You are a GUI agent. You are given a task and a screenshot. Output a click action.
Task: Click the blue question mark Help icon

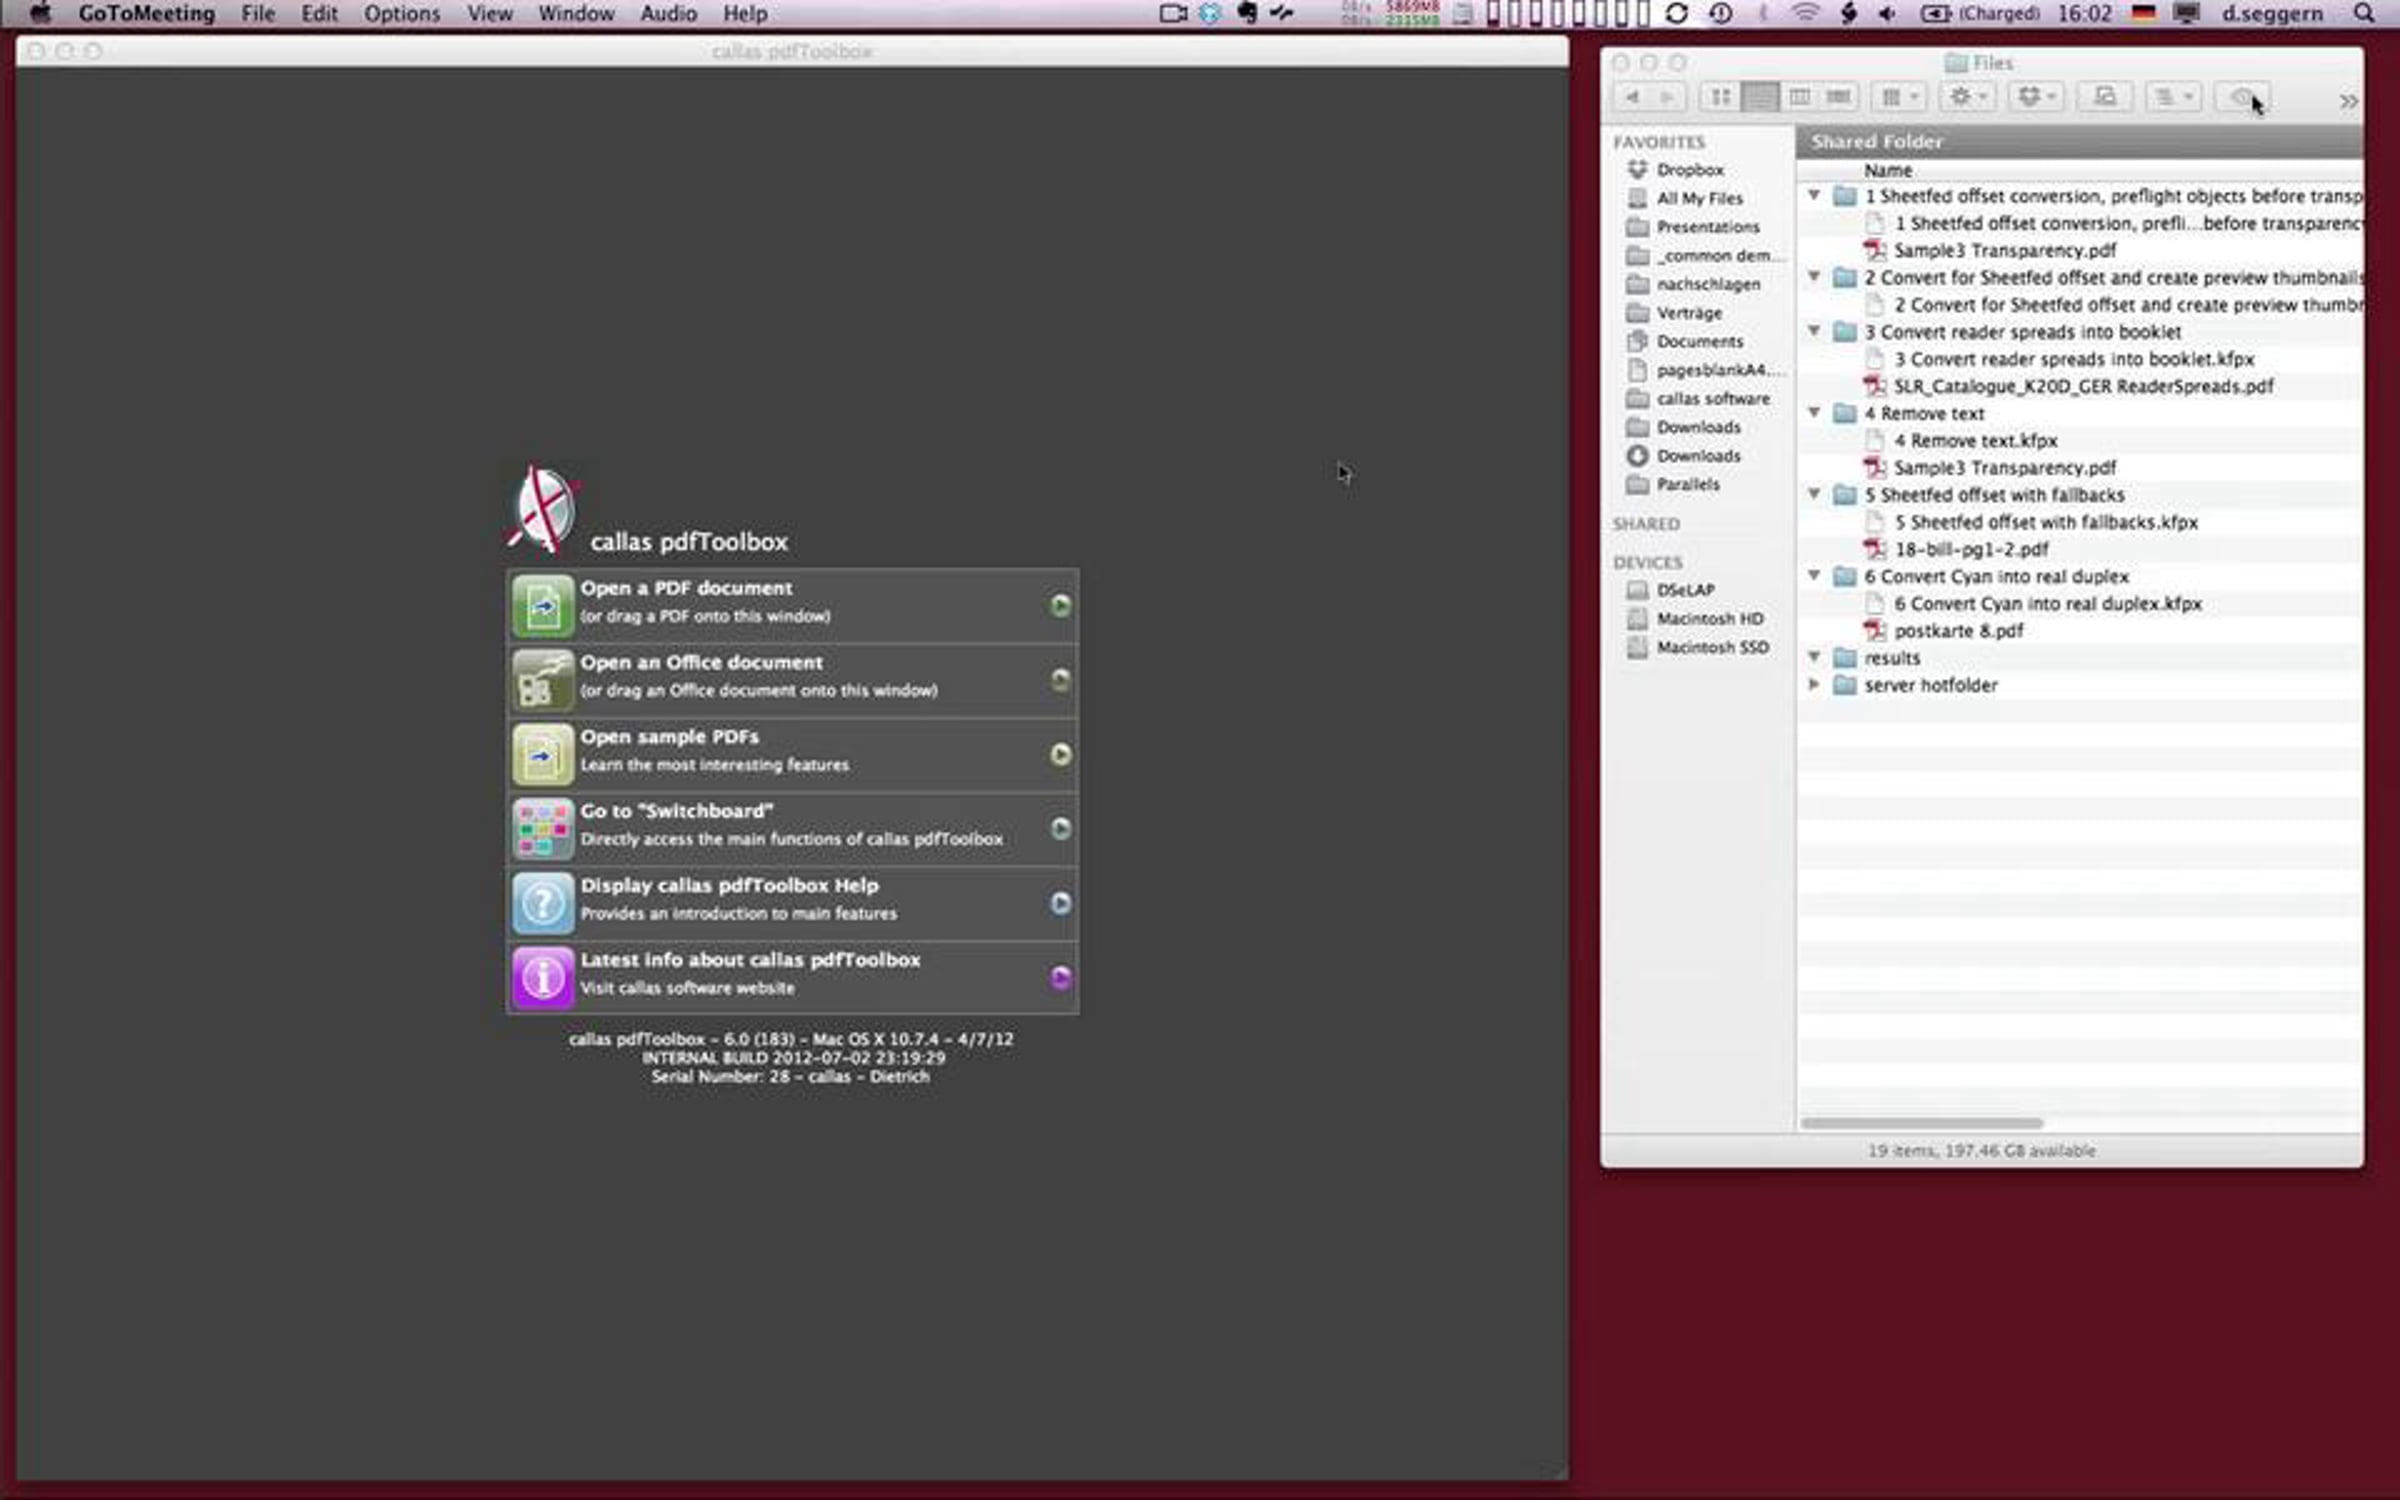[543, 903]
